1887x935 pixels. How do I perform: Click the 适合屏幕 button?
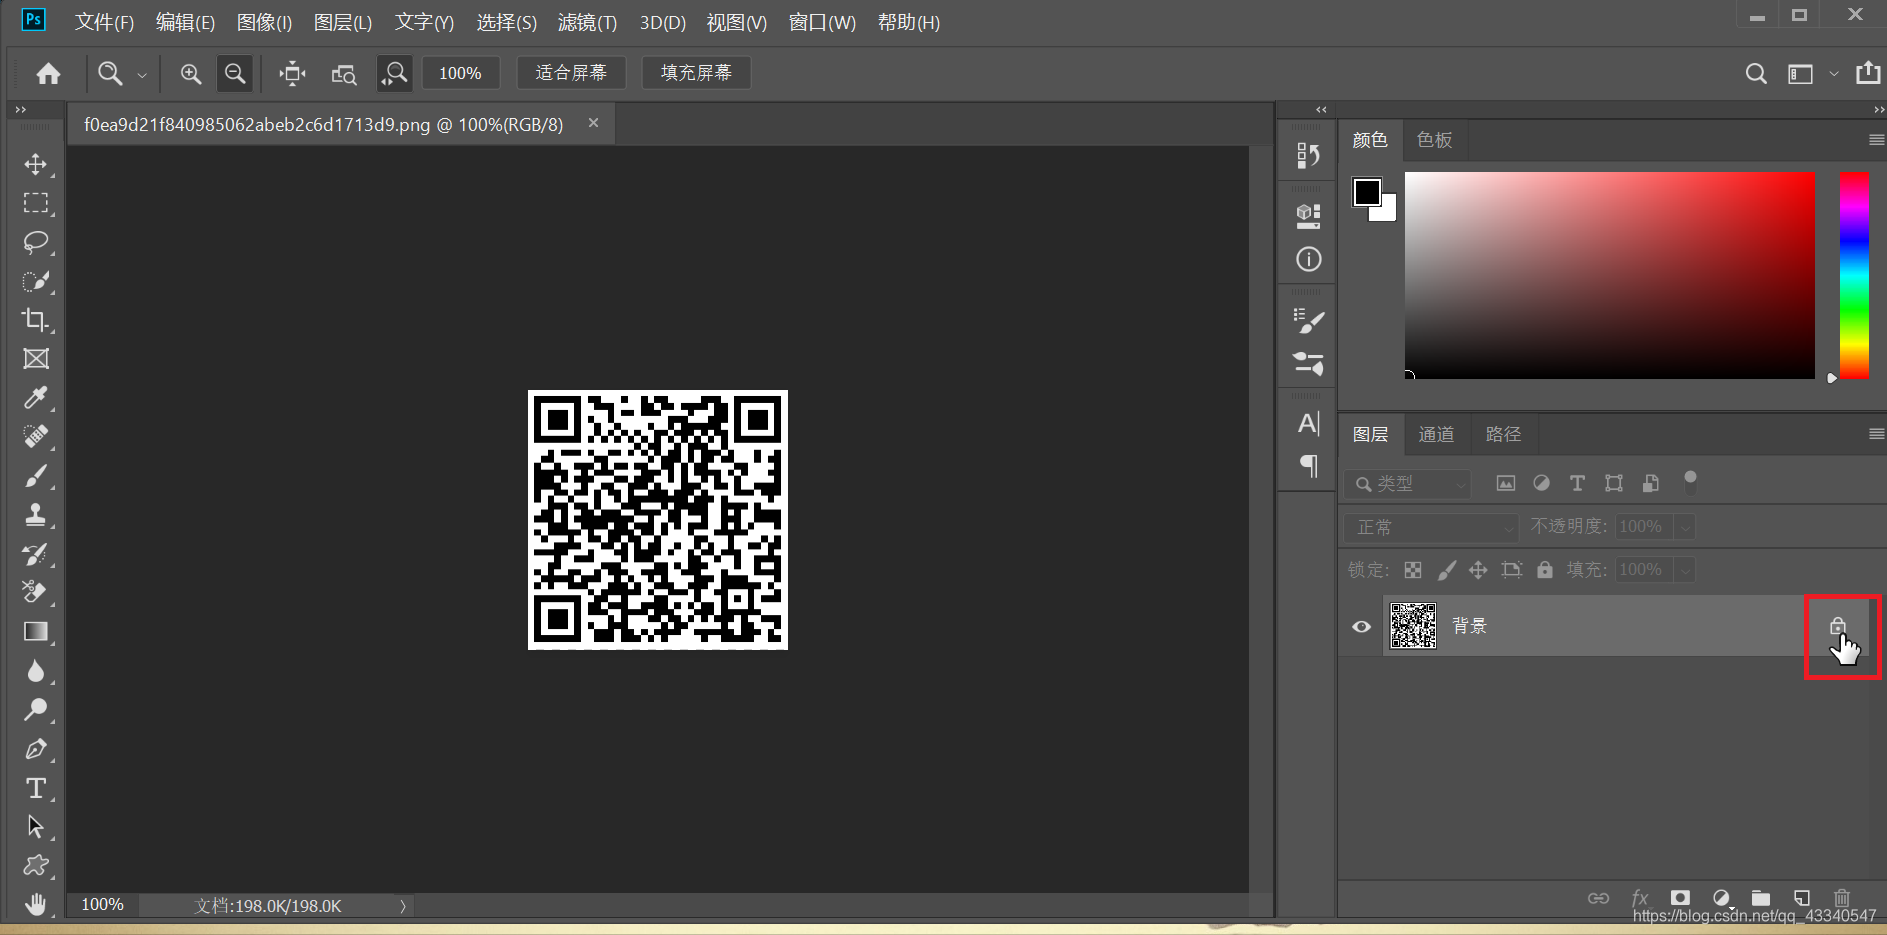pos(571,73)
